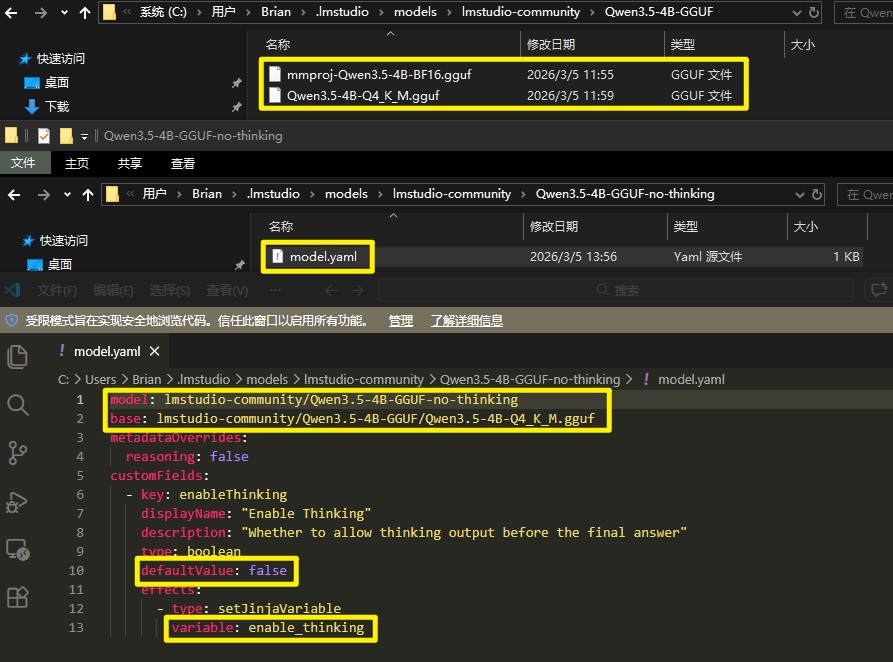Select the Qwen3.5-4B-Q4_K_M.gguf file

(362, 96)
